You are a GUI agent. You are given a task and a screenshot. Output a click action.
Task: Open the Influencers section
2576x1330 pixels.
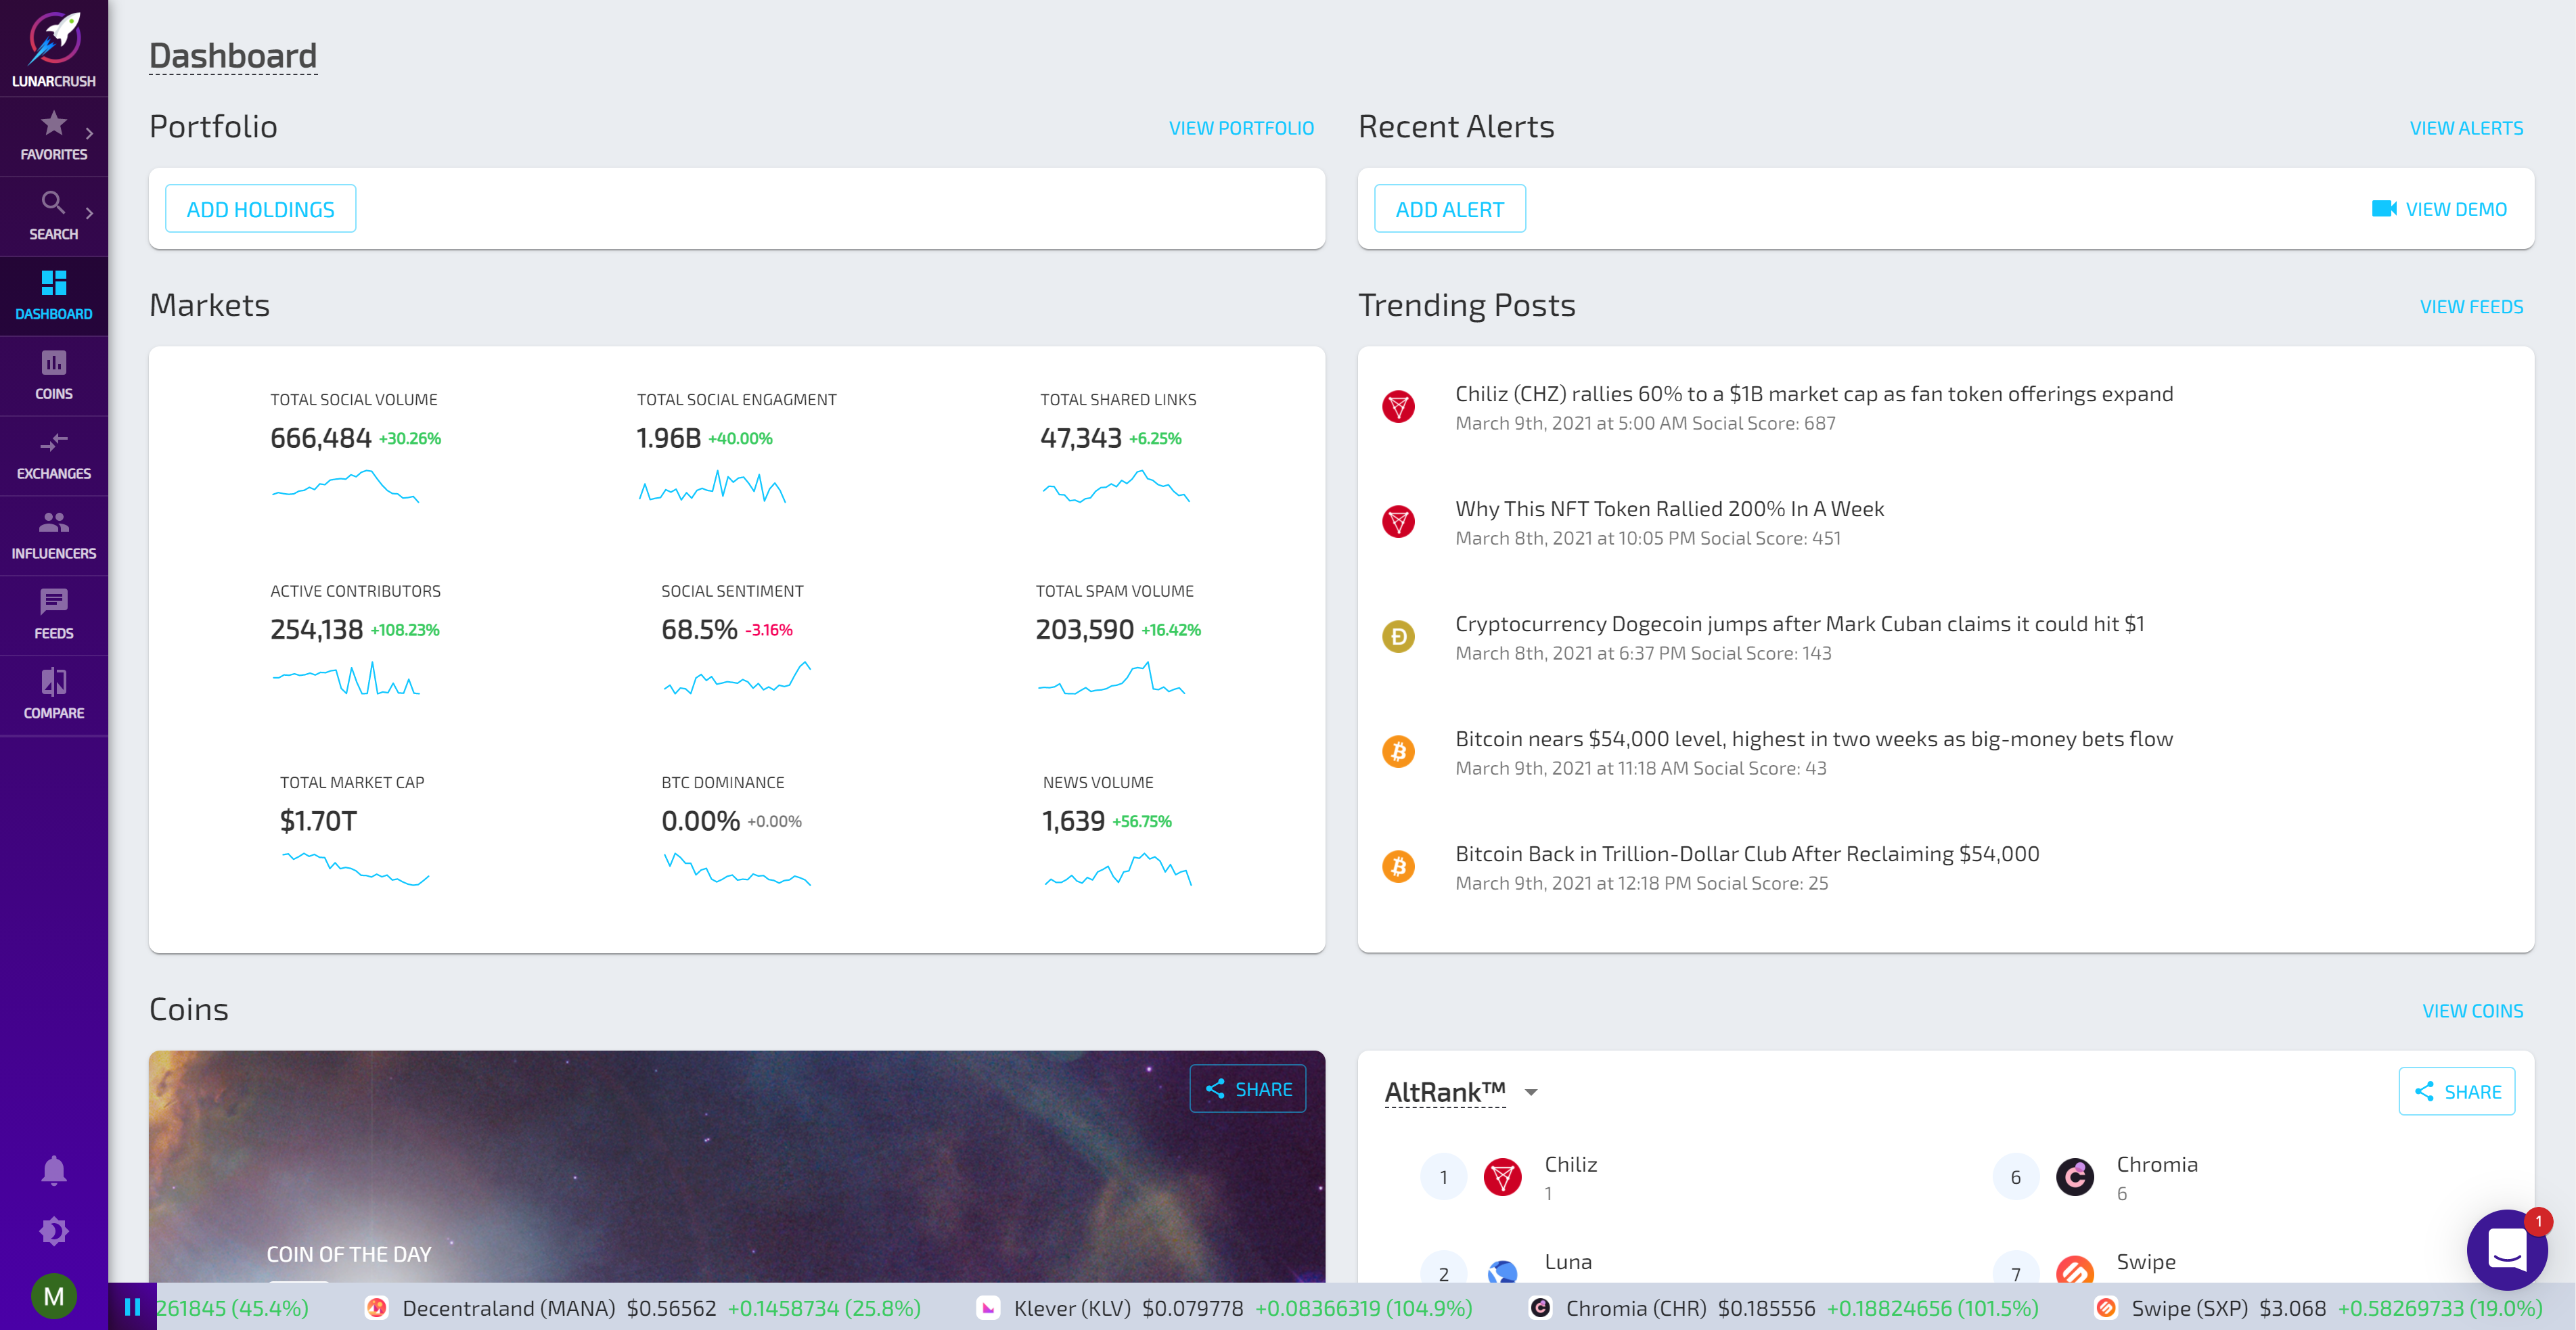54,535
